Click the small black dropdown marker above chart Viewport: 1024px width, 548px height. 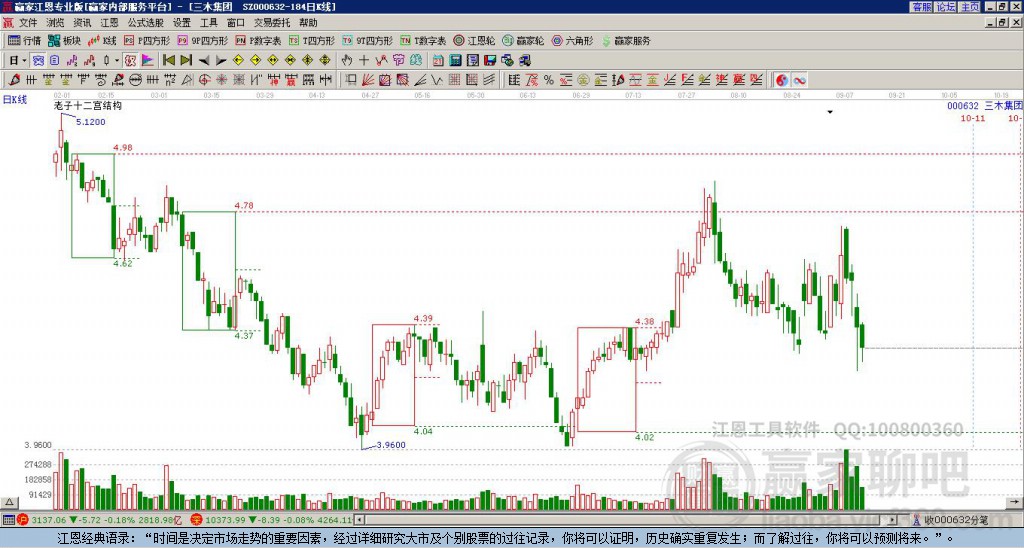click(x=830, y=112)
